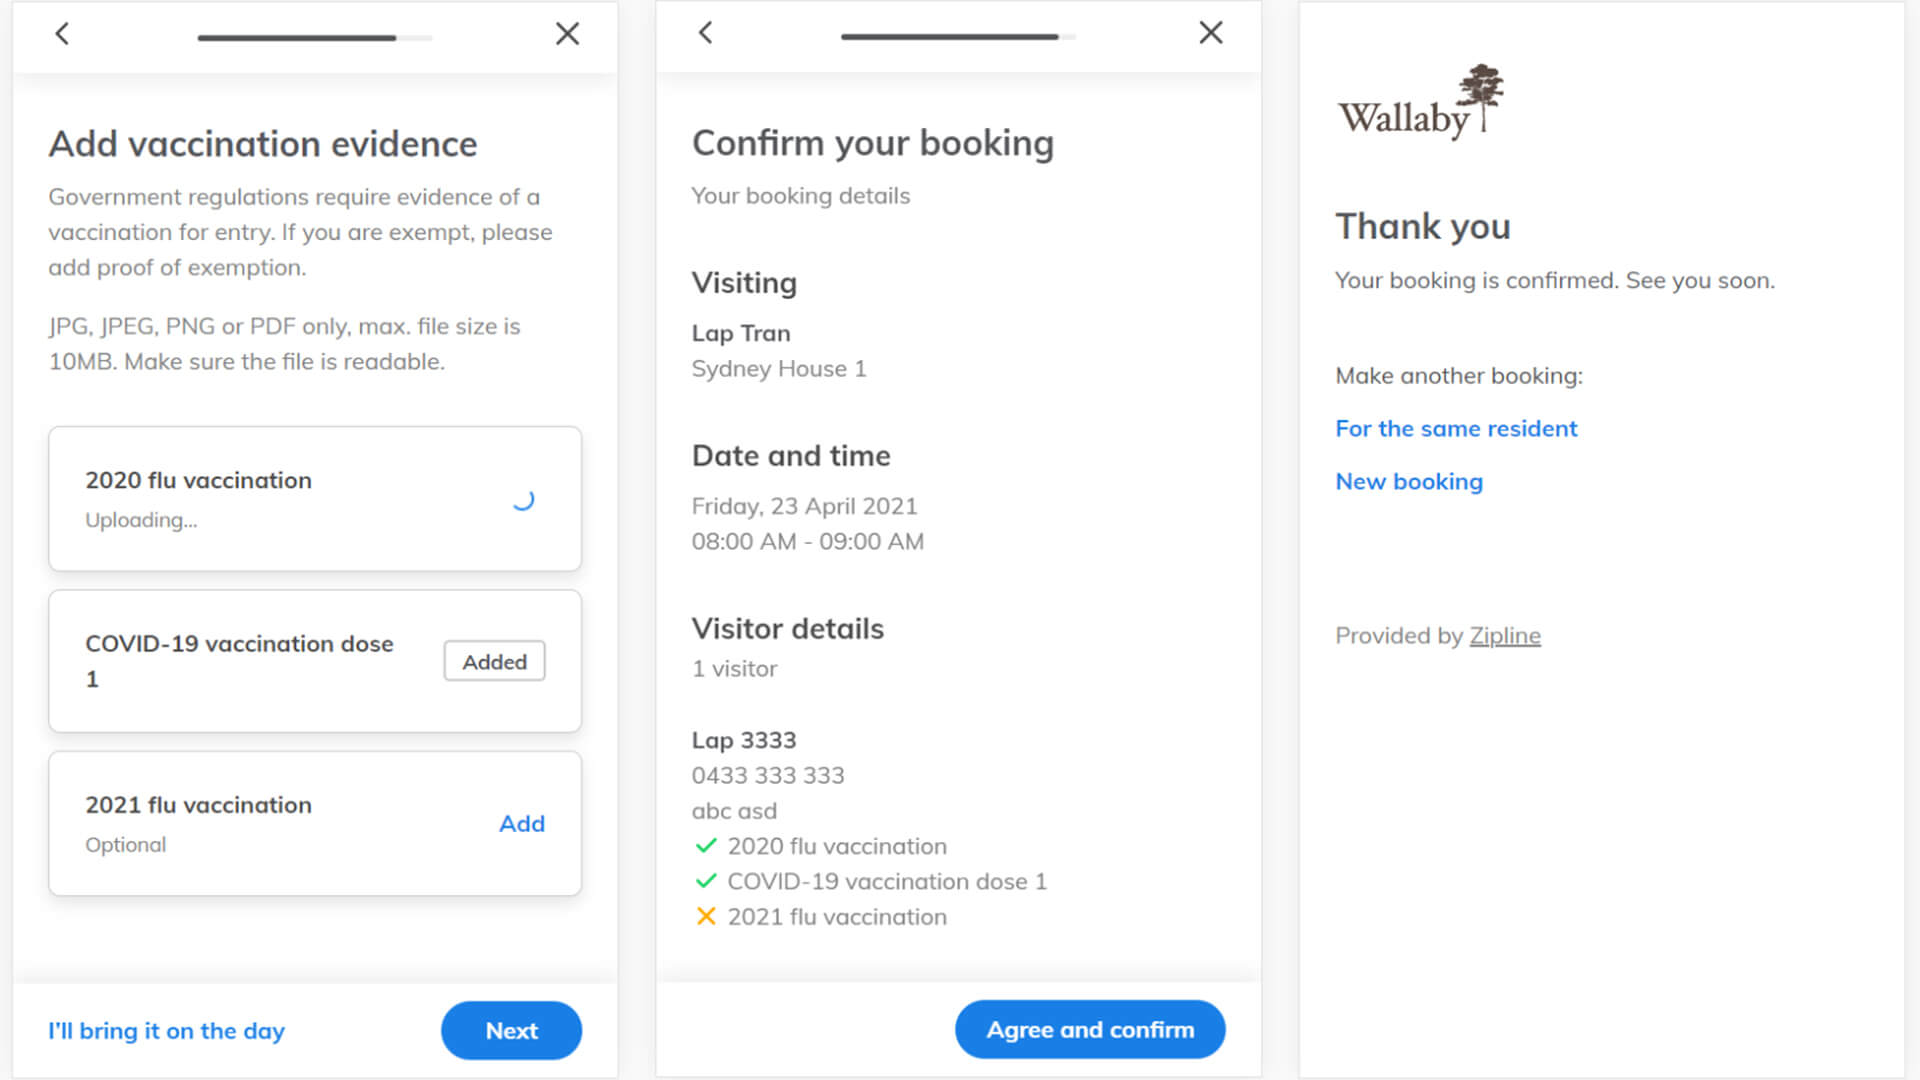1920x1080 pixels.
Task: Click the Added button for COVID-19 dose
Action: pos(494,661)
